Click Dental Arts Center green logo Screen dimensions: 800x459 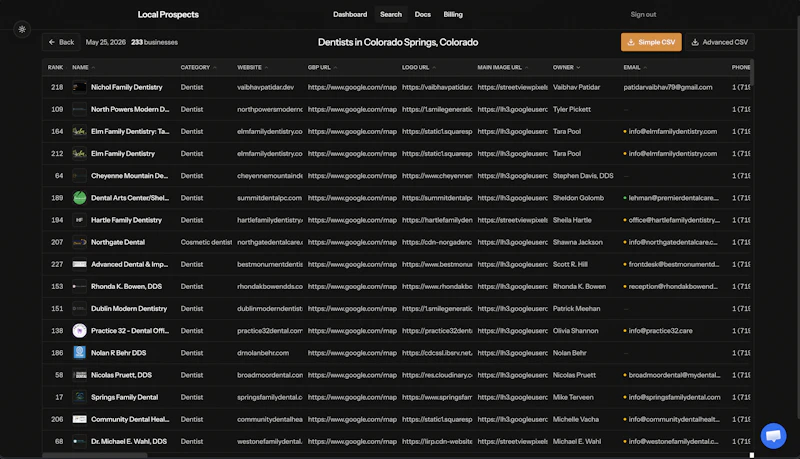coord(80,198)
